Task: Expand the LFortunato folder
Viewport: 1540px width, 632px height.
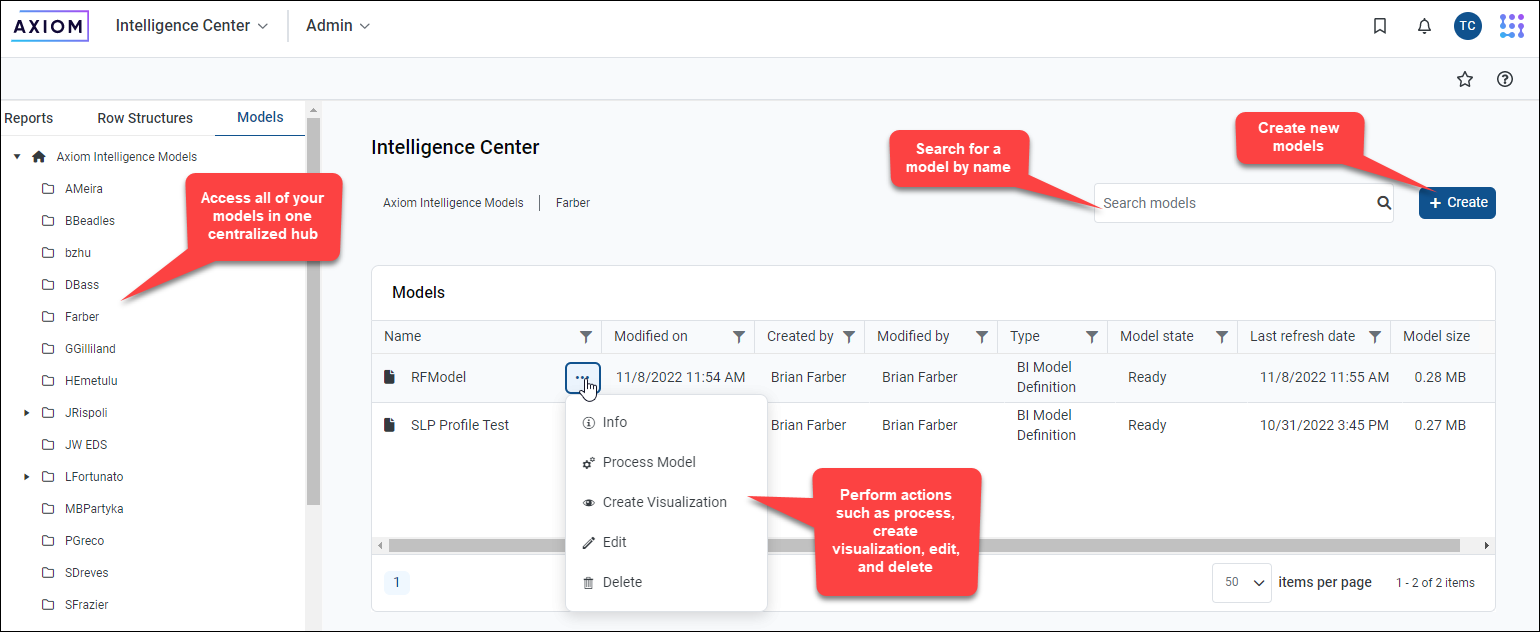Action: [x=27, y=477]
